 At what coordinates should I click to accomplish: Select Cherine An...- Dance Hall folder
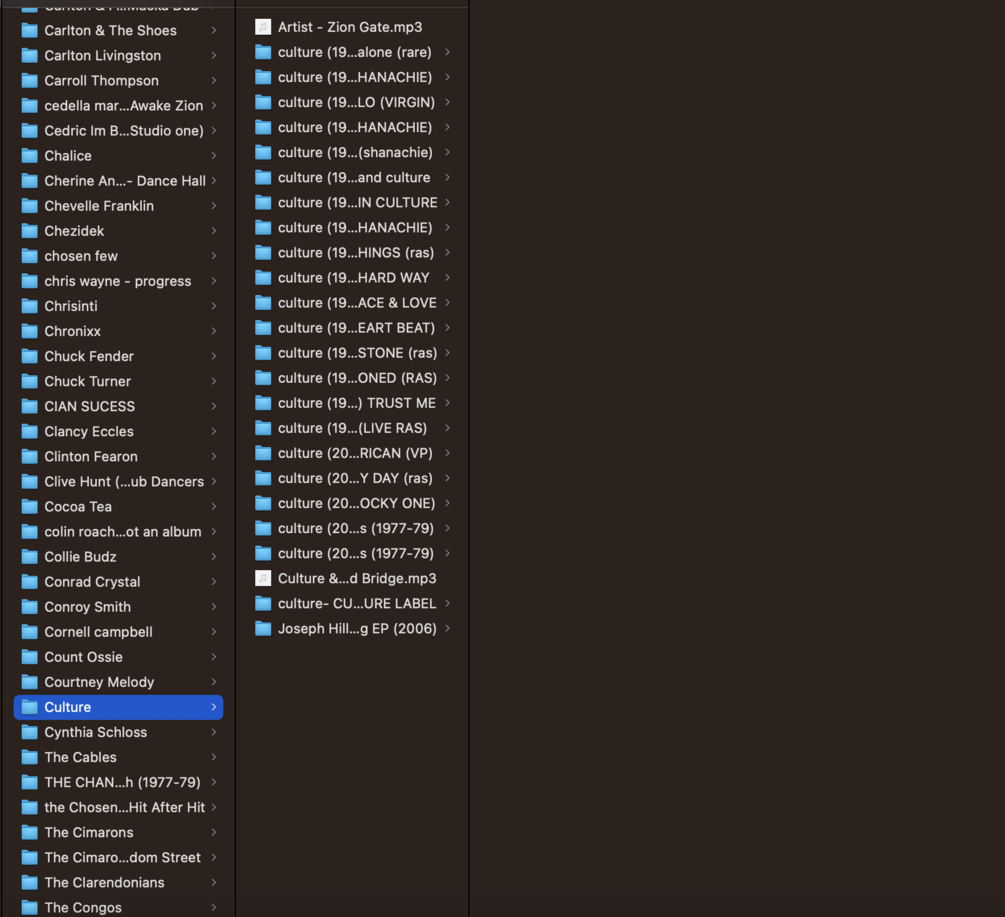point(119,181)
